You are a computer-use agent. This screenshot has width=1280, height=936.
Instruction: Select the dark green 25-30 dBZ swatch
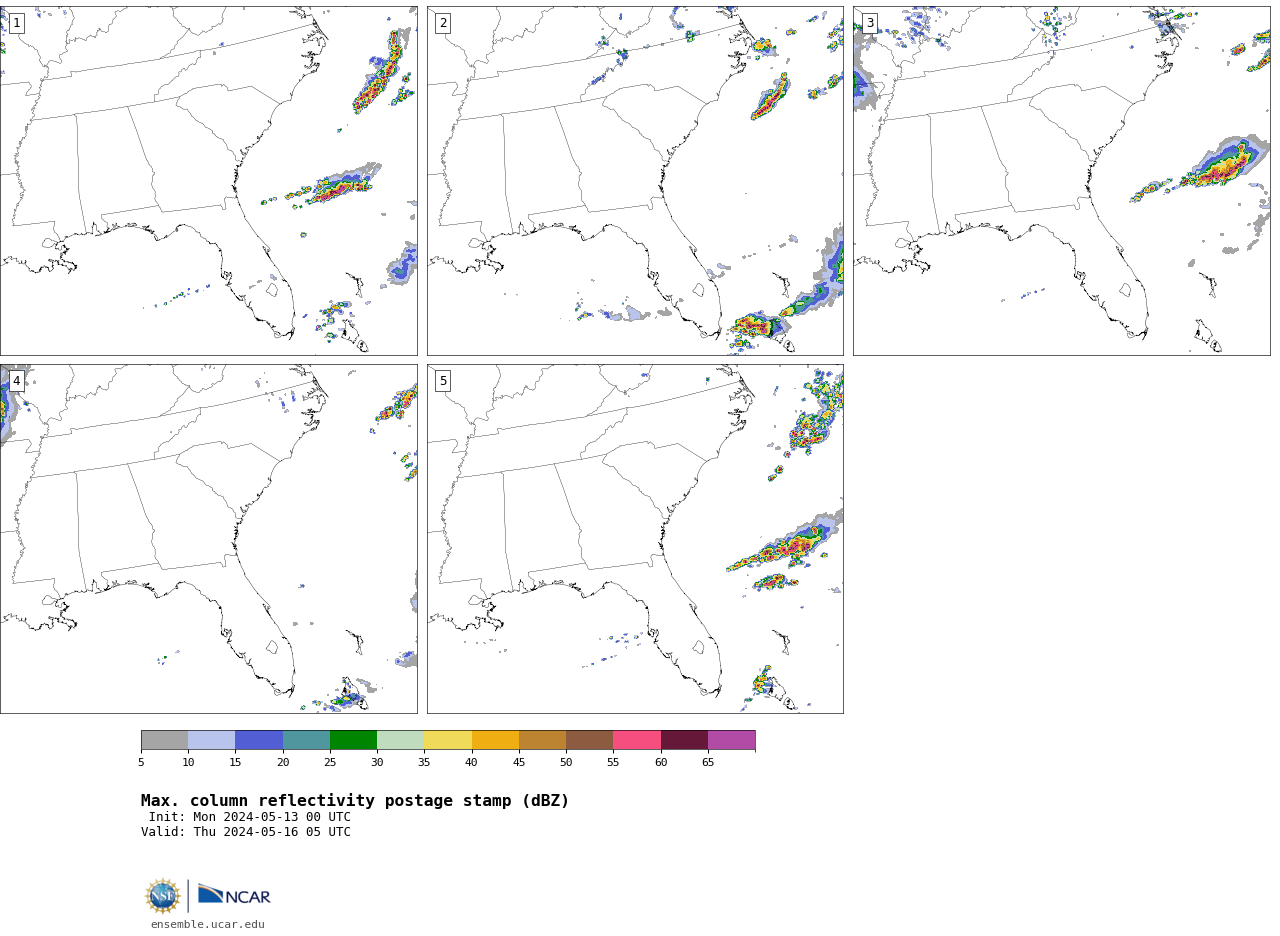tap(353, 740)
